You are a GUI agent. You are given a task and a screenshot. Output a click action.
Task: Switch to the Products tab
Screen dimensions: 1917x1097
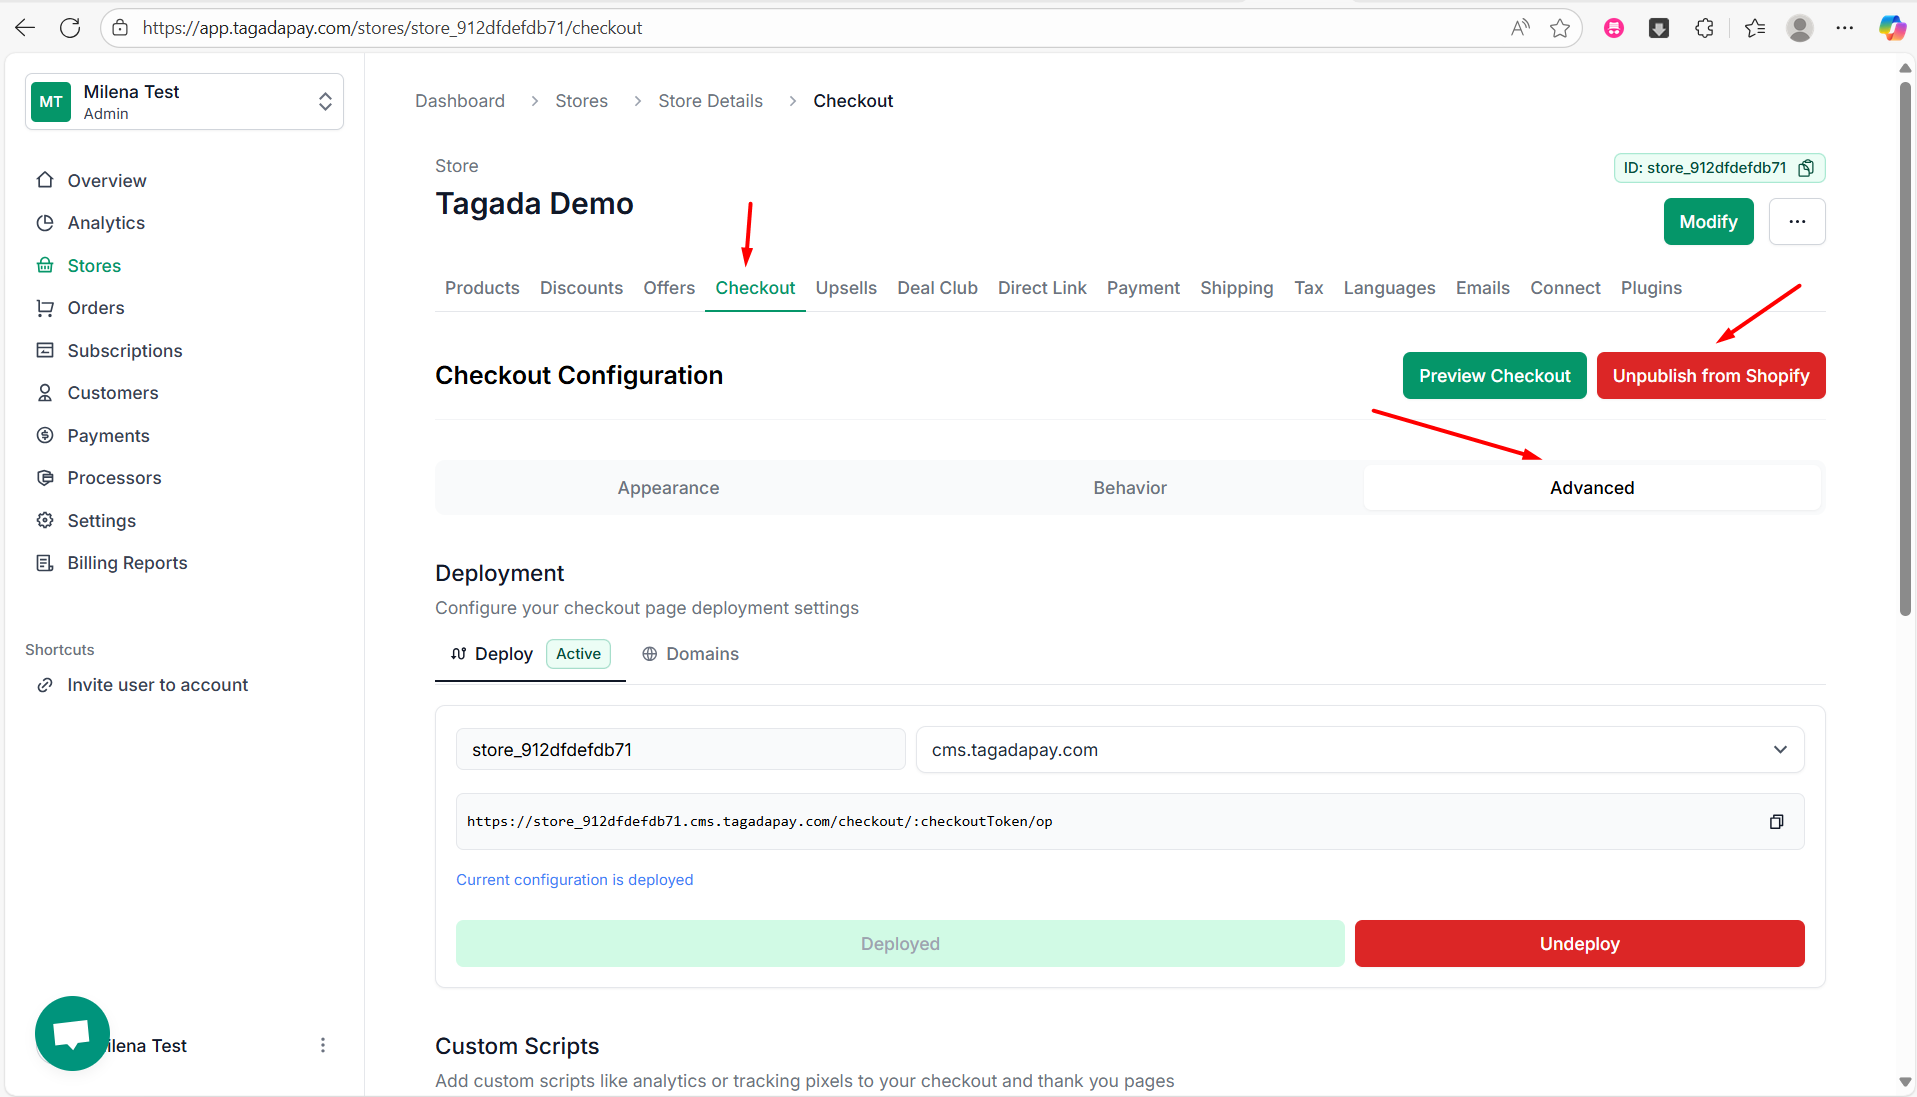coord(482,288)
